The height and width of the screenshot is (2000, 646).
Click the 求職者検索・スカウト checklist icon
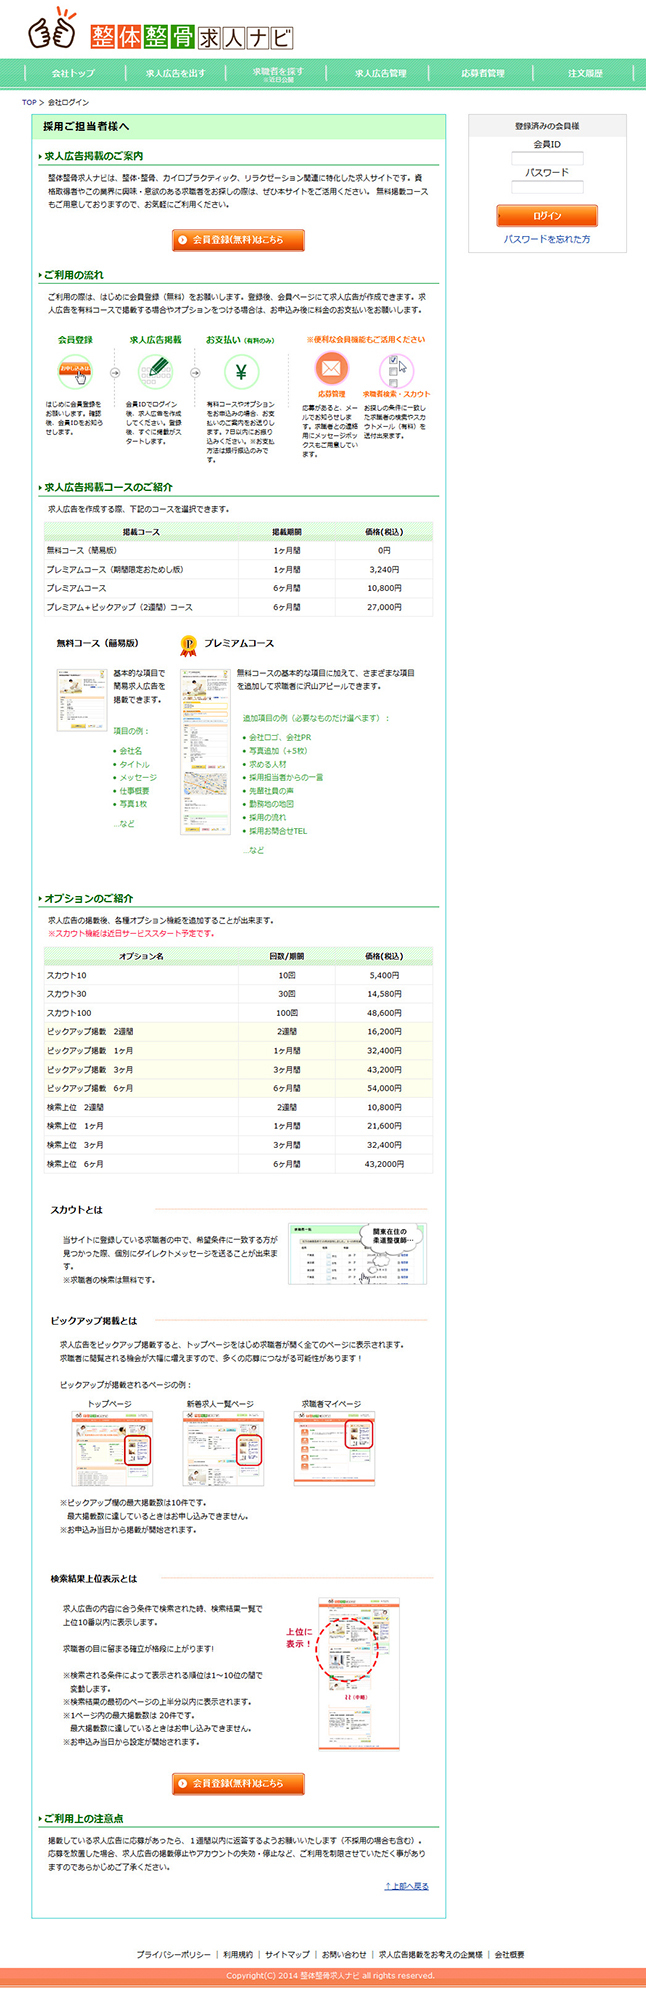(396, 369)
